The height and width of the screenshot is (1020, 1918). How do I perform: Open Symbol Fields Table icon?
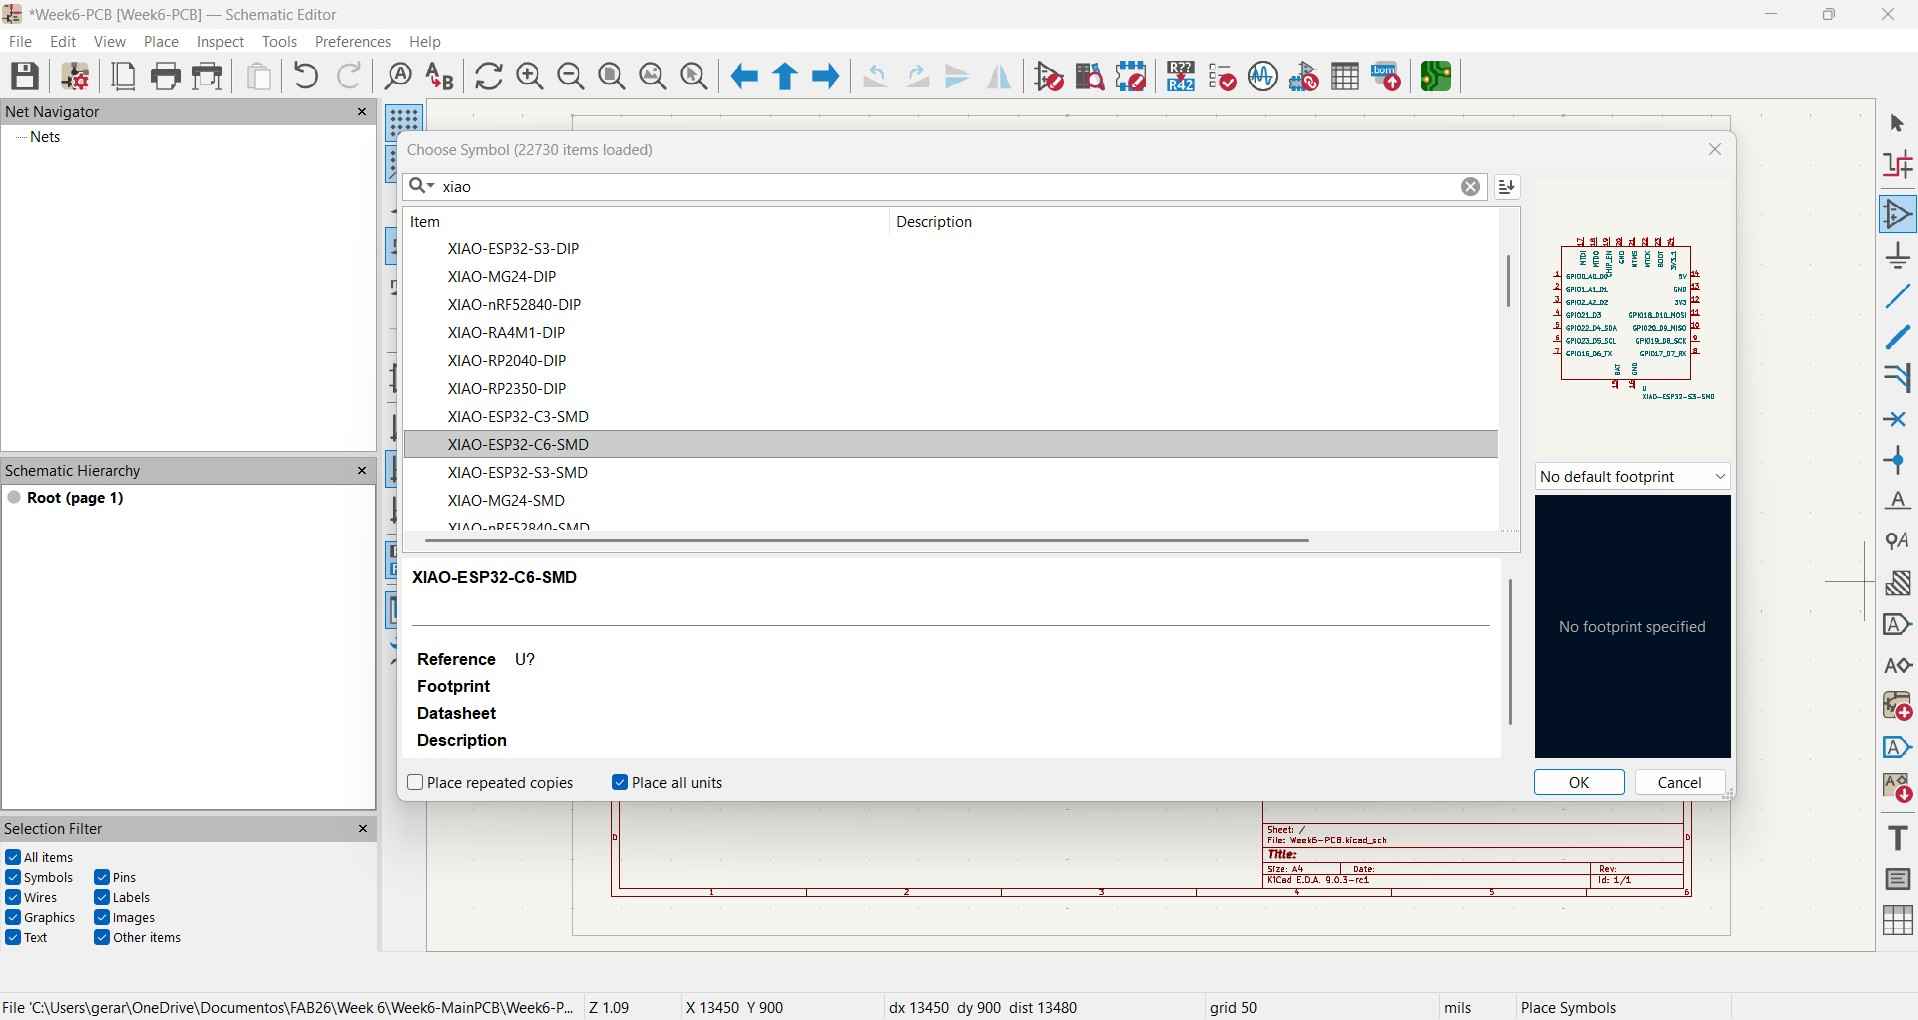click(x=1346, y=77)
